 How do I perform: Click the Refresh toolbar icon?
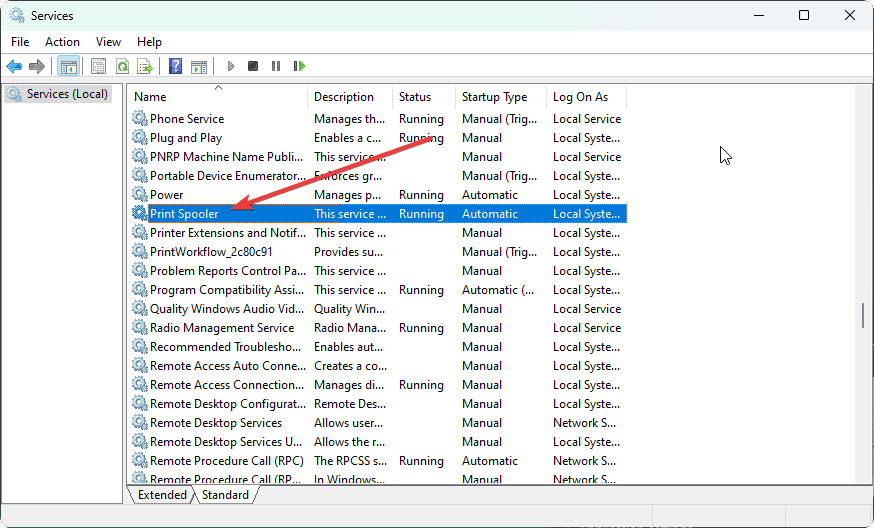point(122,66)
